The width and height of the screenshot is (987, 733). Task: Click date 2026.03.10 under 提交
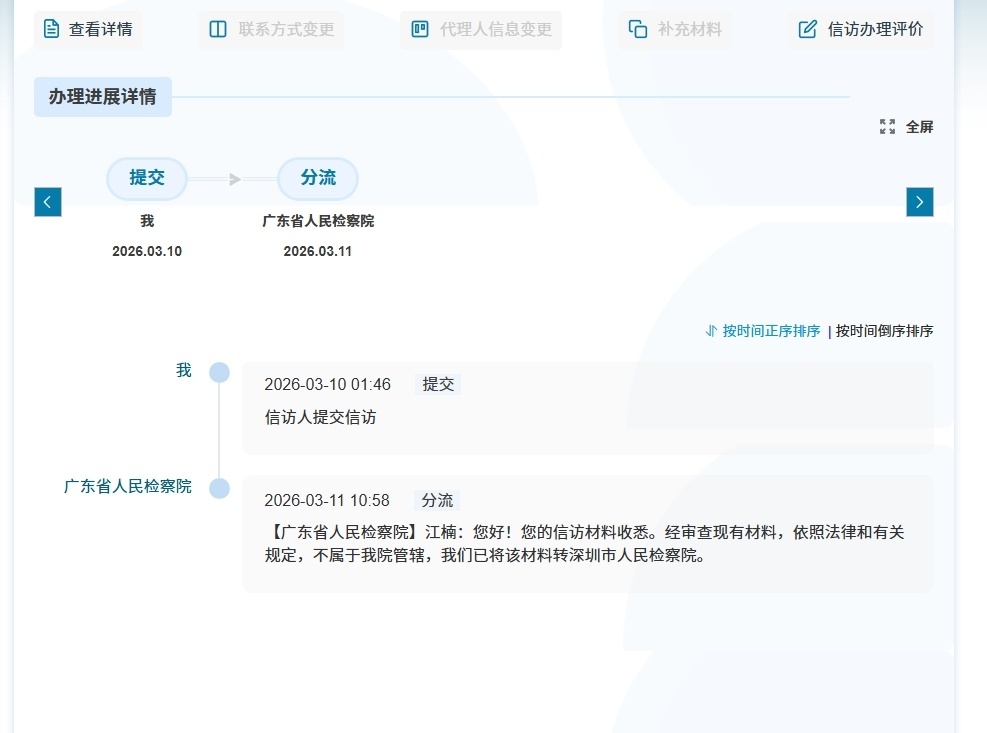click(x=147, y=251)
